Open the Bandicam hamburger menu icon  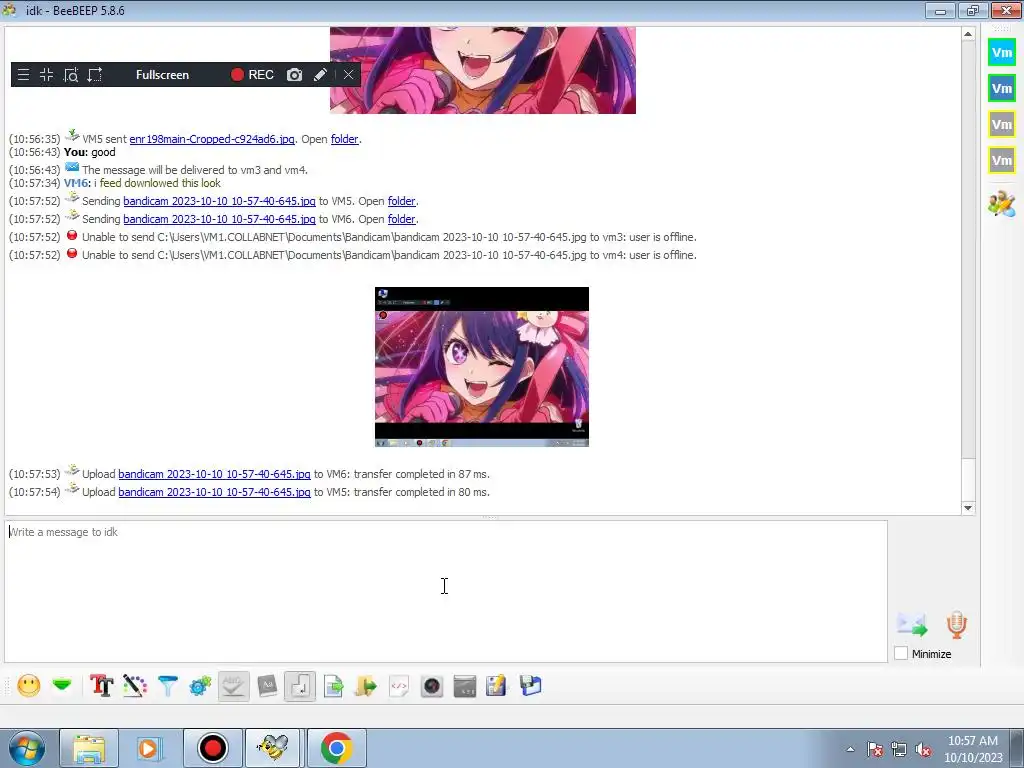[24, 74]
